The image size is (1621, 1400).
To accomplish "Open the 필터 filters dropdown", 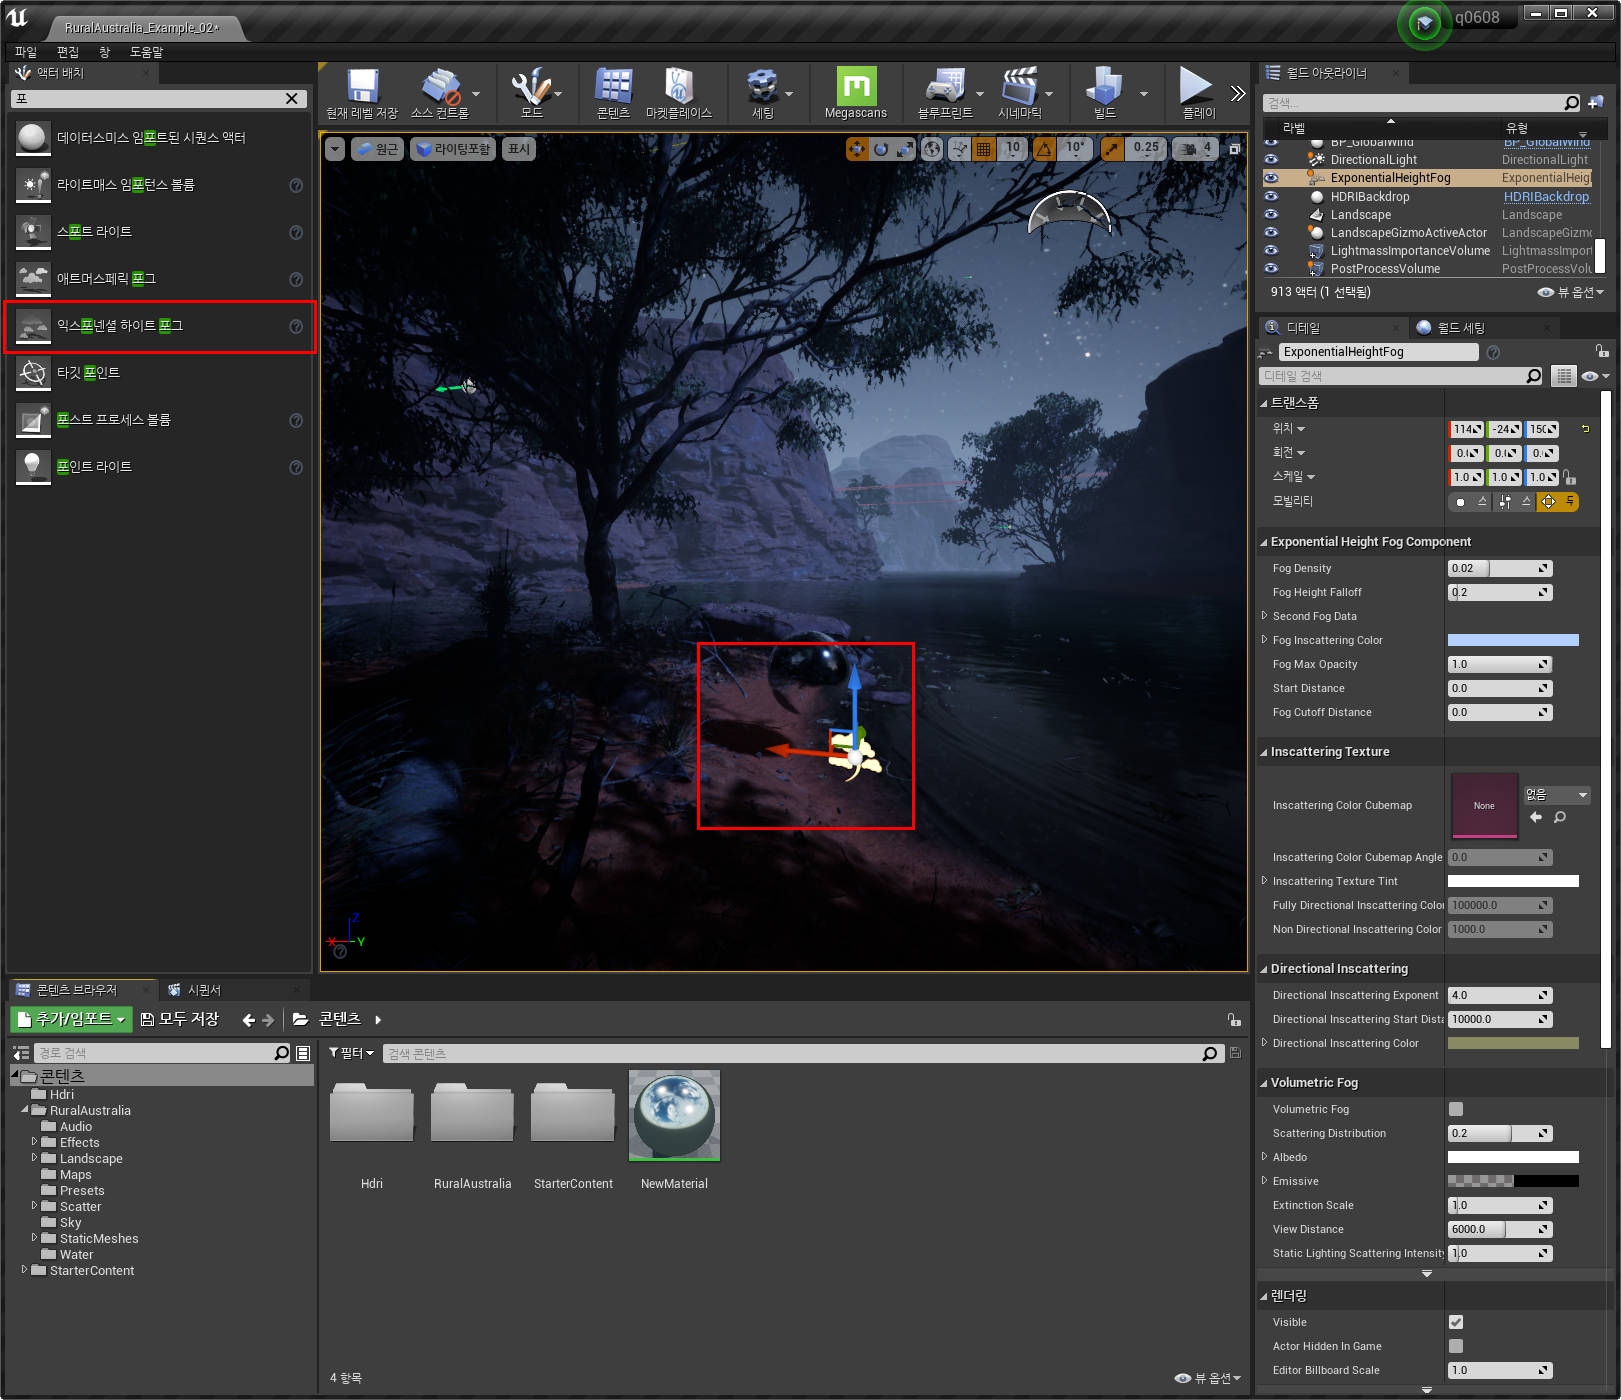I will 351,1053.
